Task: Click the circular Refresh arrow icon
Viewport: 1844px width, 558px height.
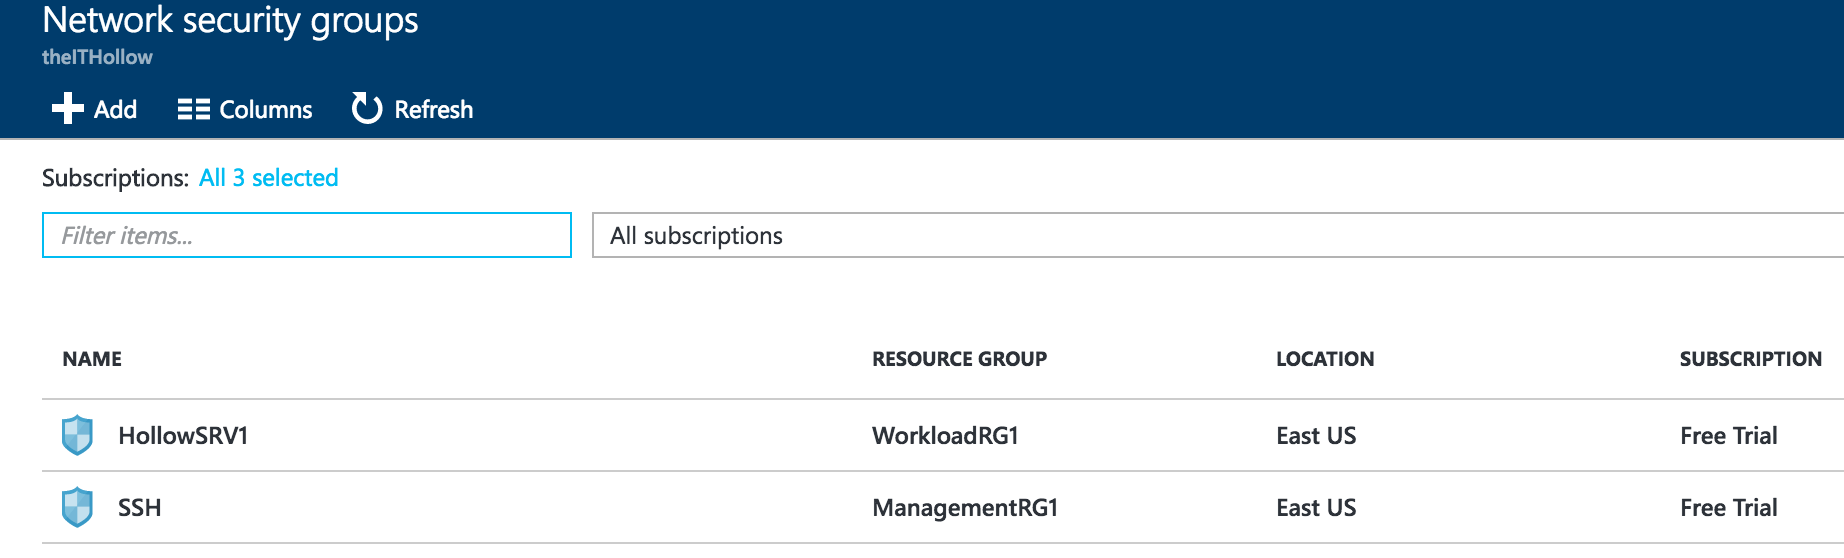Action: [x=366, y=108]
